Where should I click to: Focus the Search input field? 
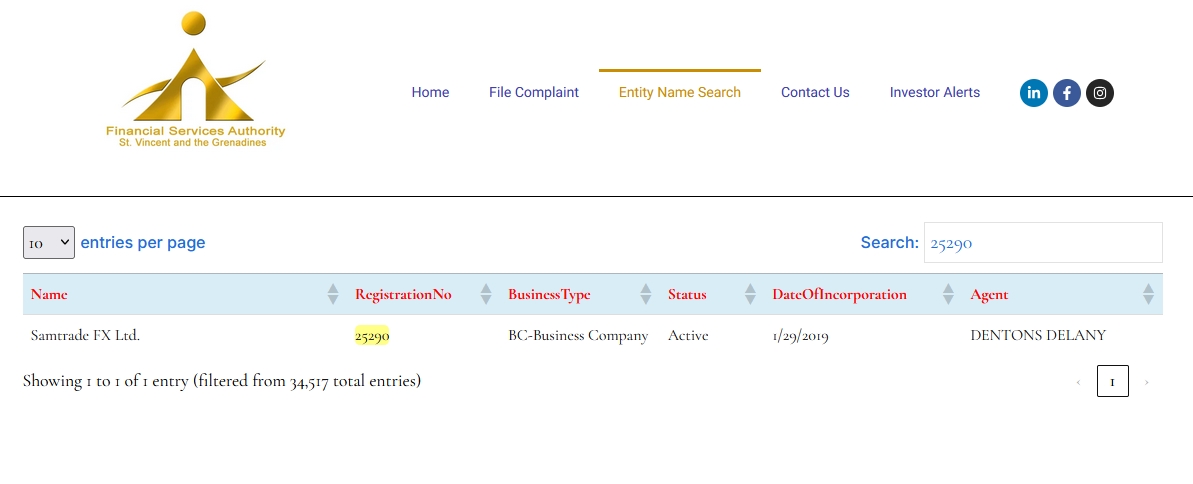[1042, 243]
